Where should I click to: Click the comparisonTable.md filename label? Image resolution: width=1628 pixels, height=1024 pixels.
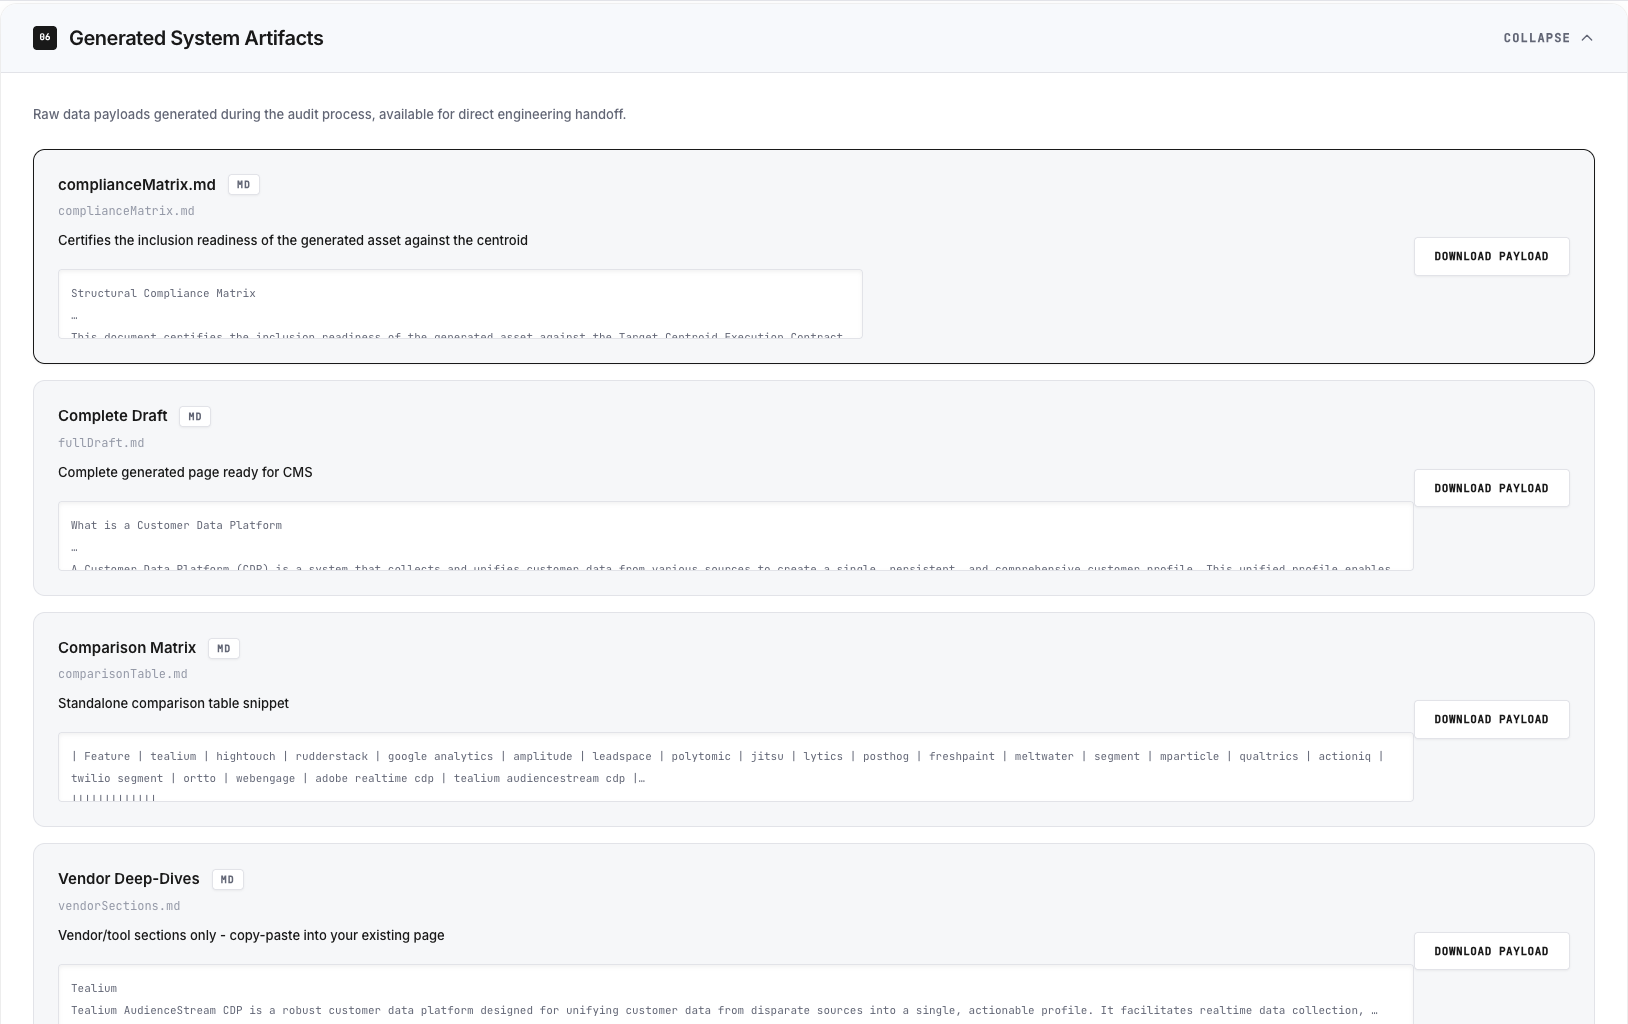(122, 674)
